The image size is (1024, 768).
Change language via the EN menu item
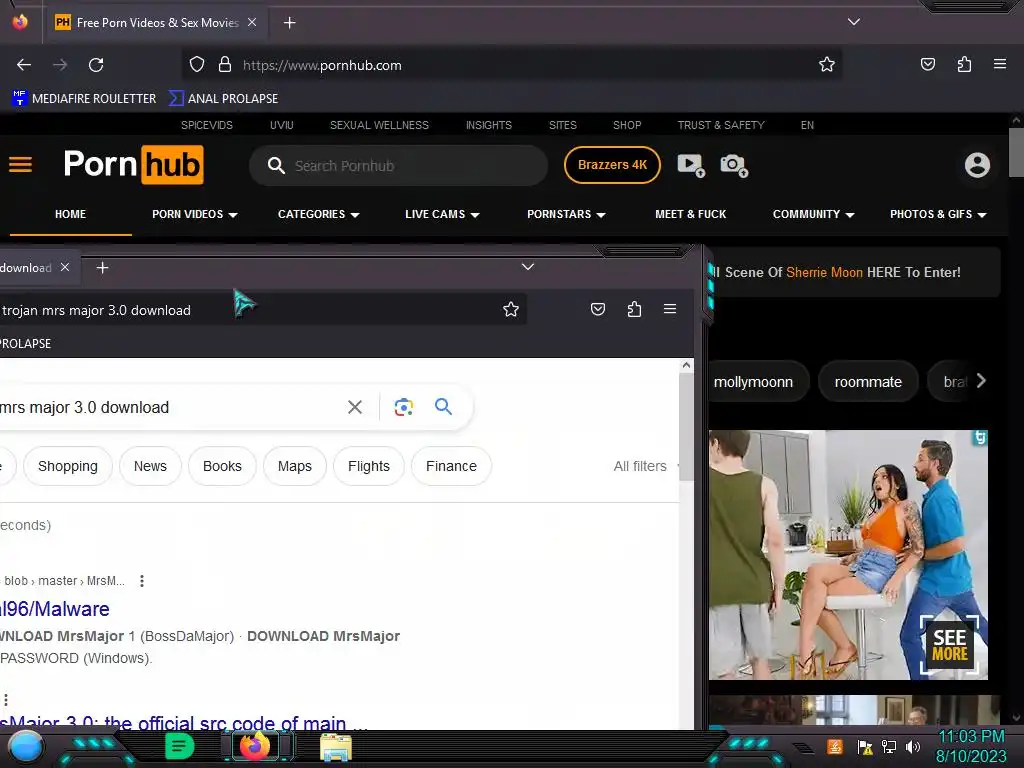(807, 125)
